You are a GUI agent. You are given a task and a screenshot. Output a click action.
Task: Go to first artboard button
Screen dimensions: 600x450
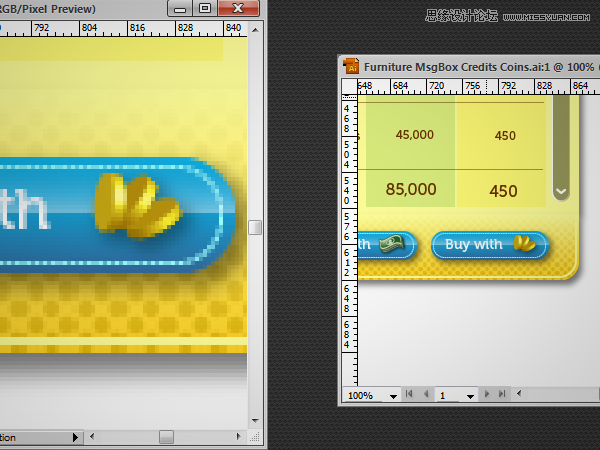[x=409, y=394]
